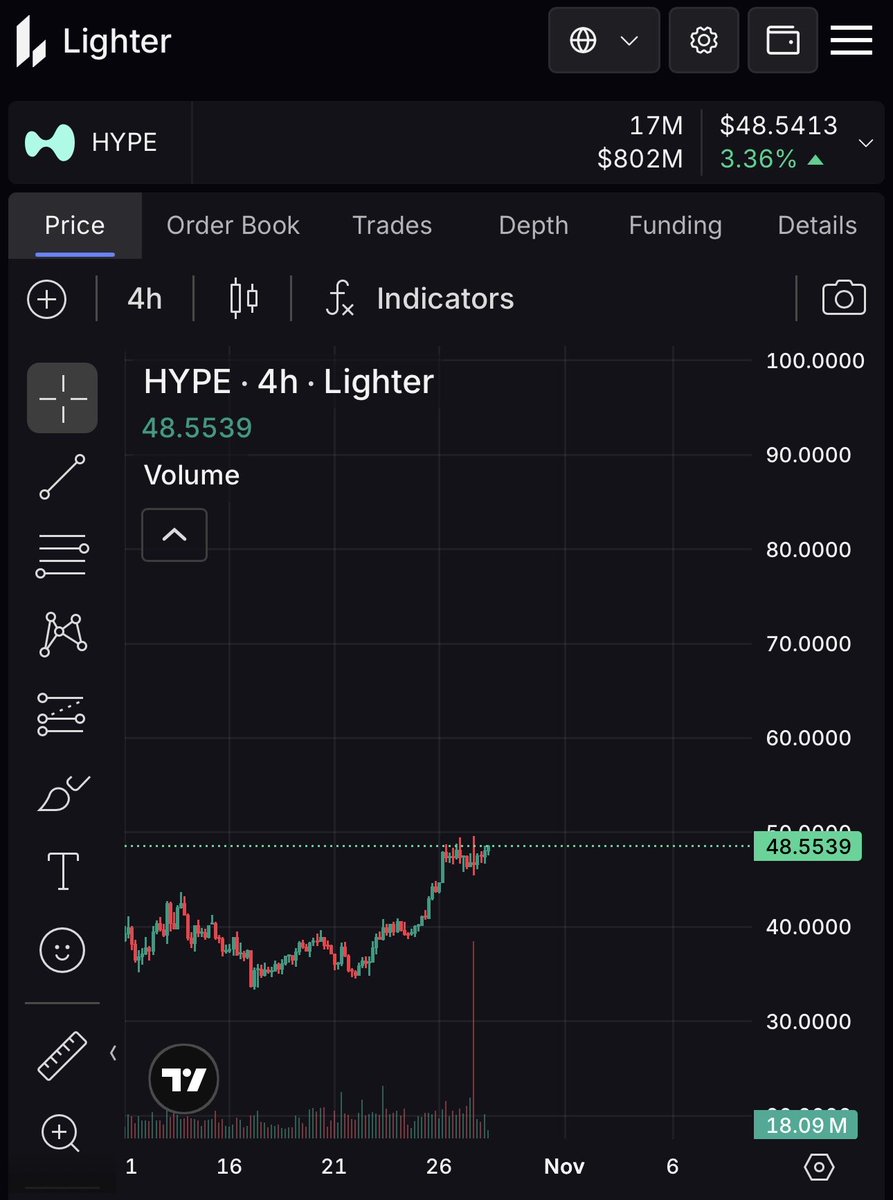893x1200 pixels.
Task: Switch to the Depth tab
Action: (x=533, y=226)
